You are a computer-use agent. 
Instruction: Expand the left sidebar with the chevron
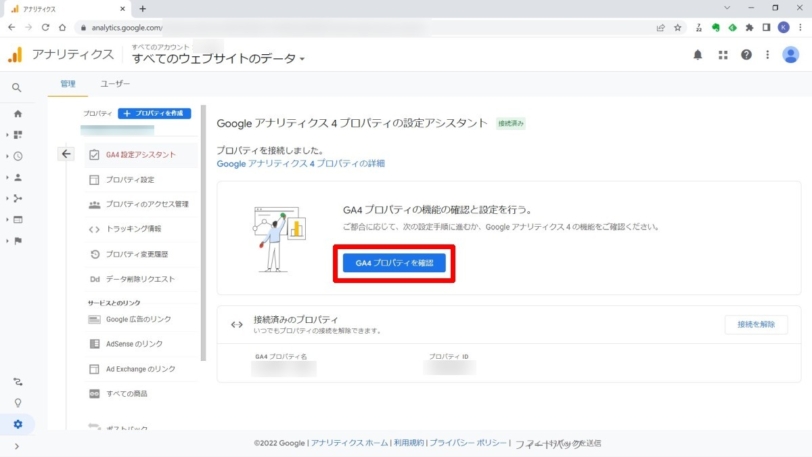[x=17, y=446]
